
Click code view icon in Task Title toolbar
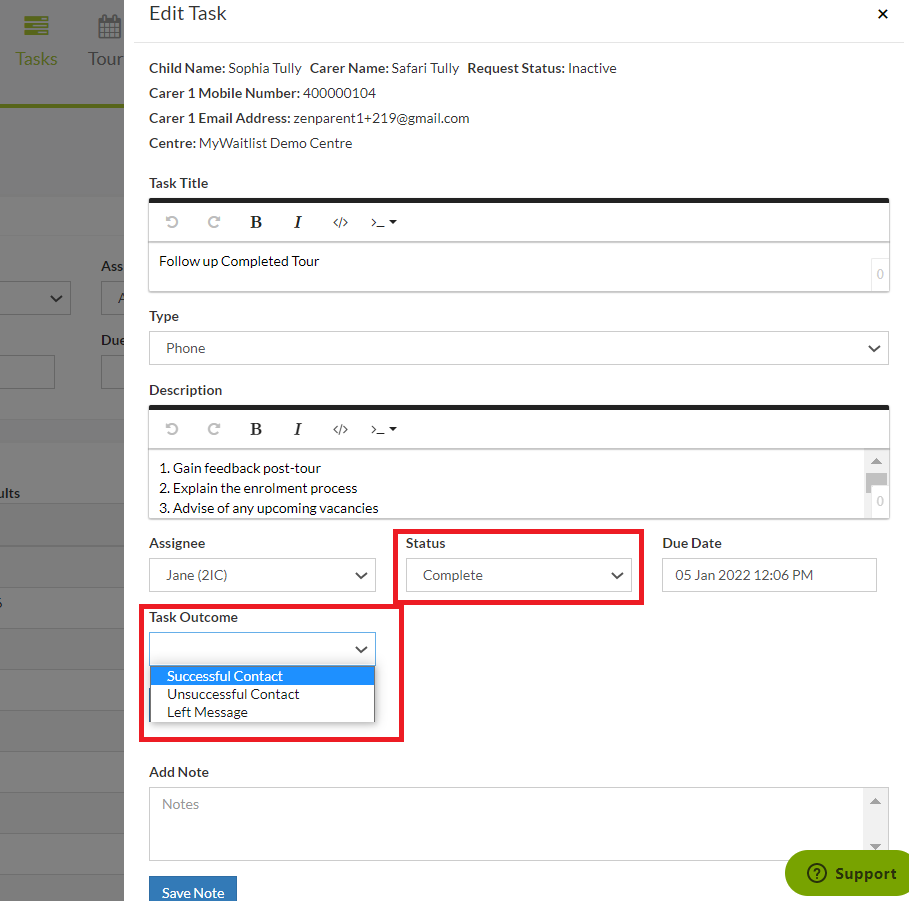340,222
